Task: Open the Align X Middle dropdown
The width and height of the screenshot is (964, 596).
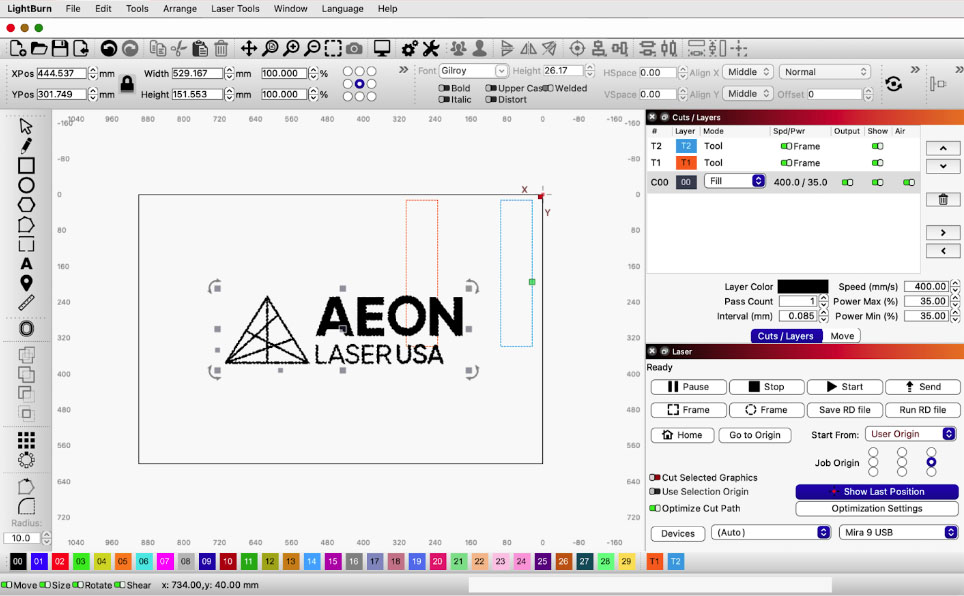Action: (x=748, y=72)
